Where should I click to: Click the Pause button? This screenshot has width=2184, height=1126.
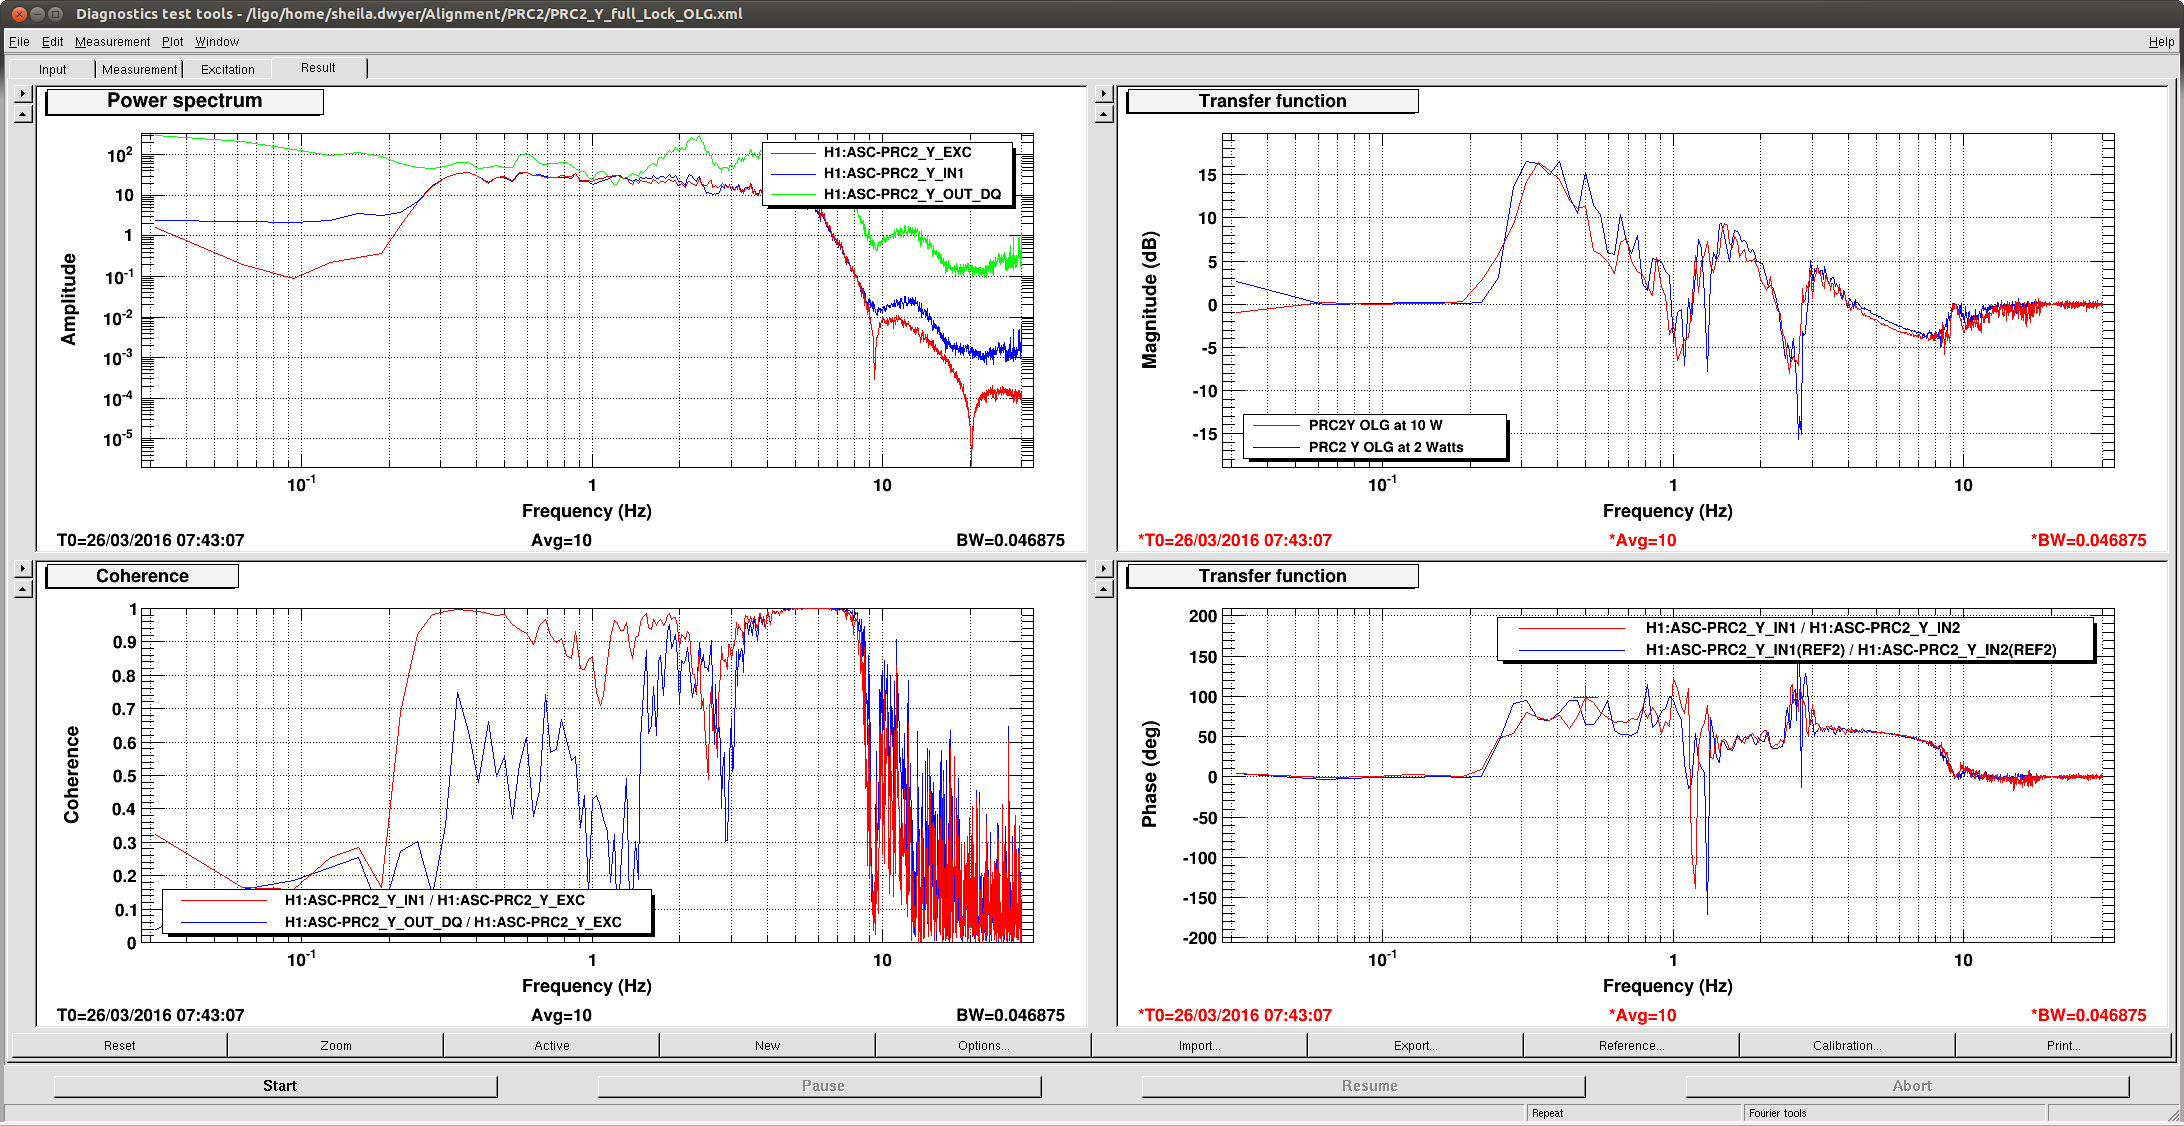coord(820,1086)
